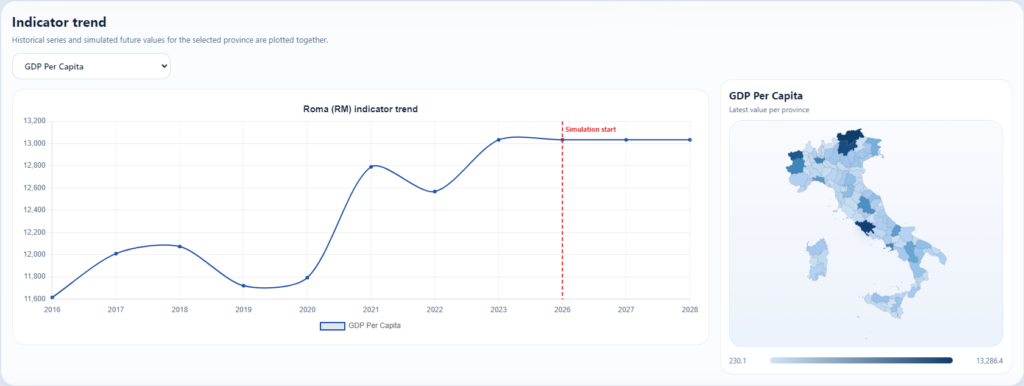Click the 2018 data point

pyautogui.click(x=180, y=246)
